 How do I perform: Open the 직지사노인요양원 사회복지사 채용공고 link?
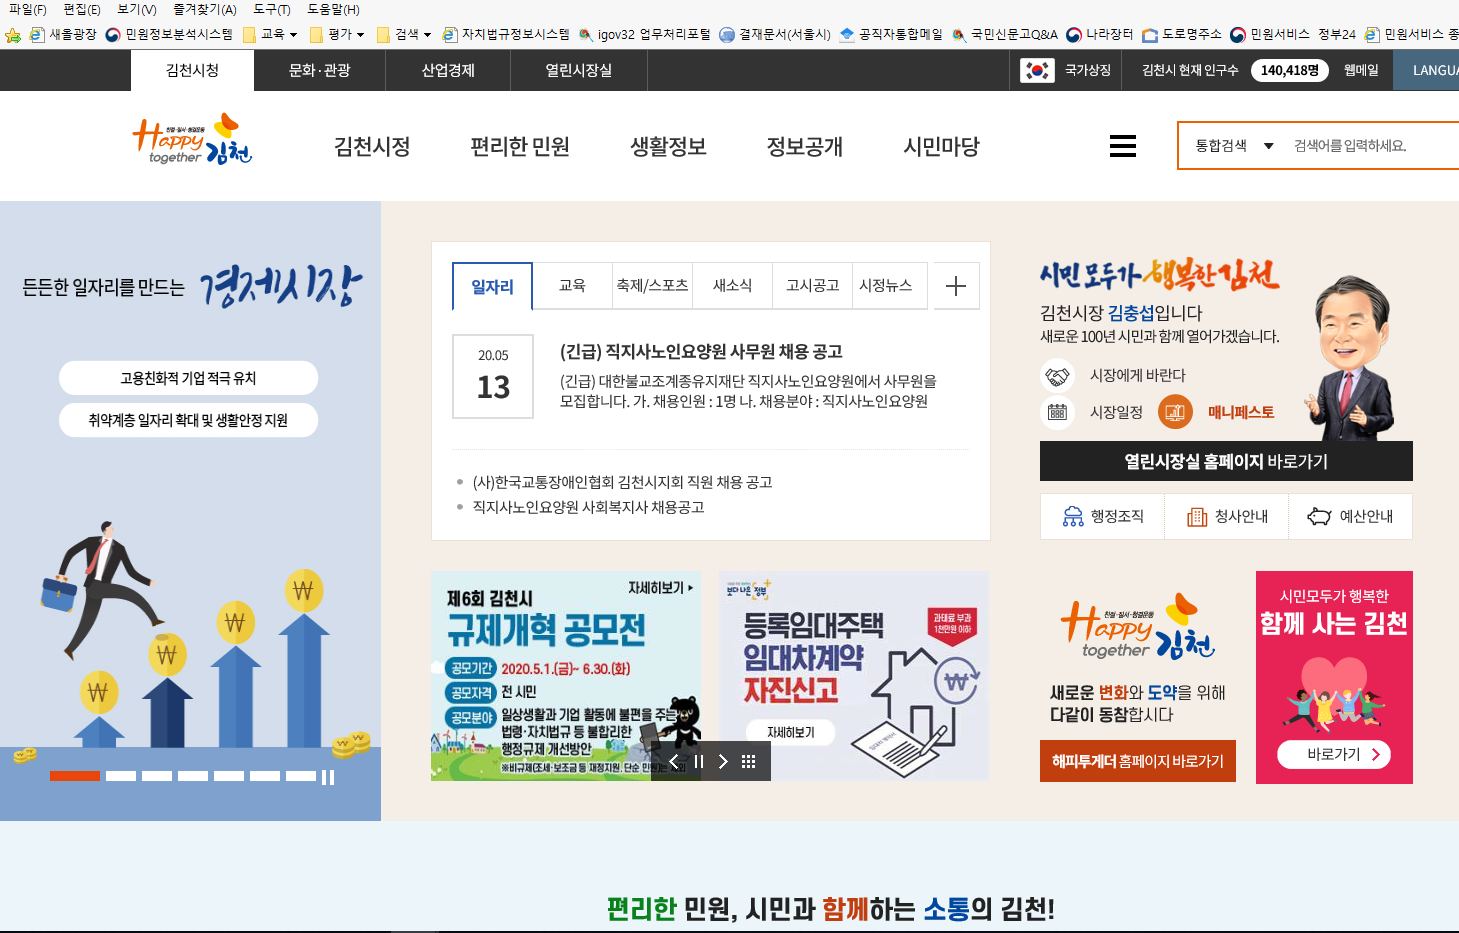coord(588,507)
